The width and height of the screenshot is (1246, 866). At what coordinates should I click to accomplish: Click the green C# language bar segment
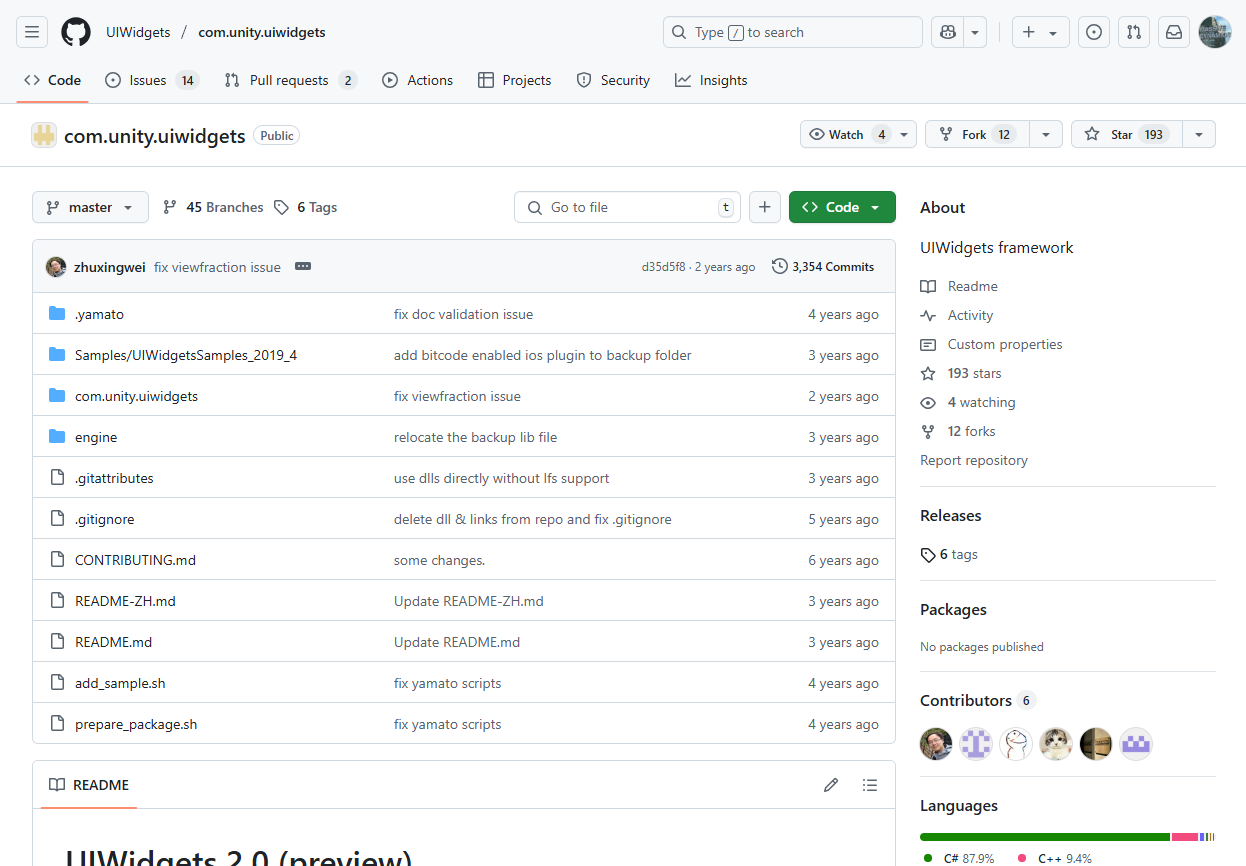(x=1044, y=836)
